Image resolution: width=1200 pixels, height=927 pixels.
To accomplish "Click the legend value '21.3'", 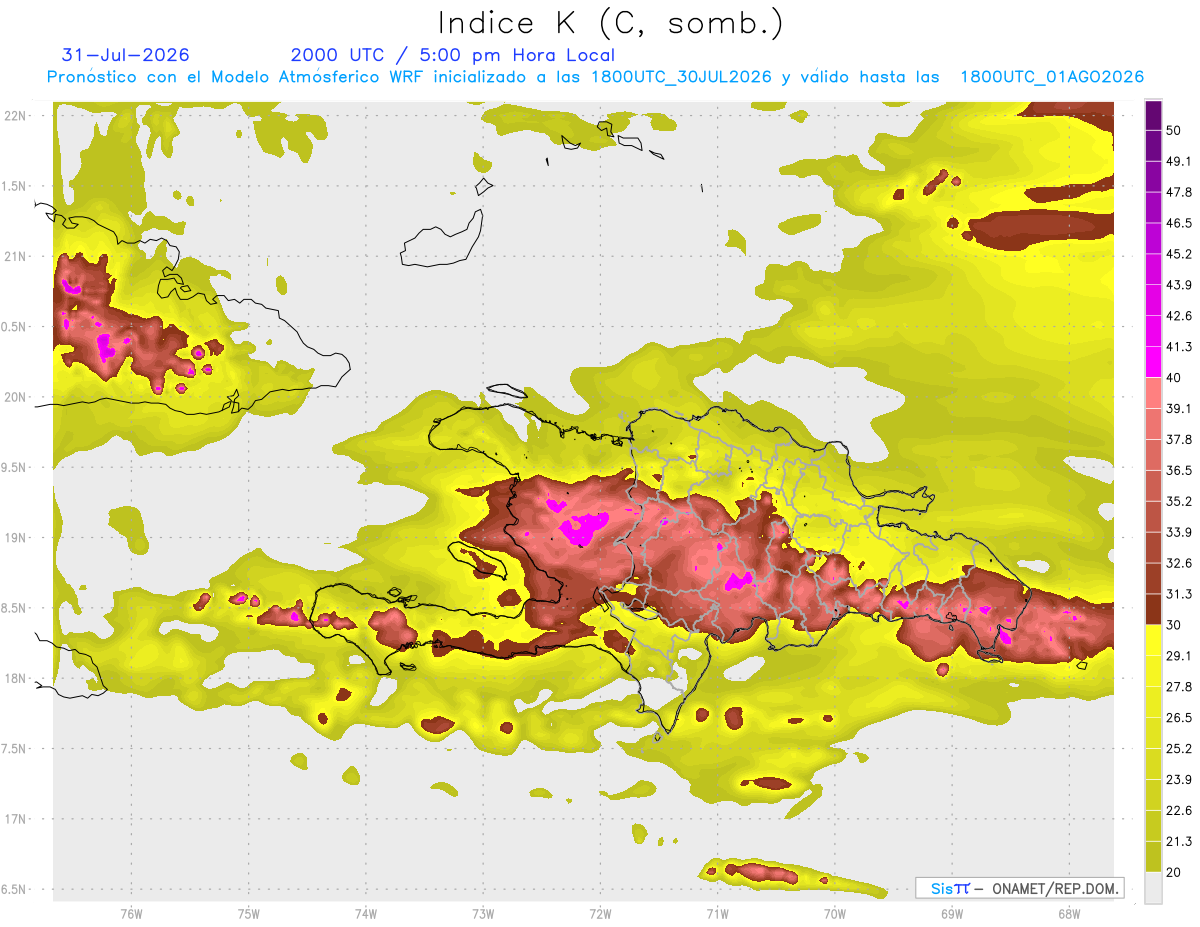I will pyautogui.click(x=1179, y=842).
